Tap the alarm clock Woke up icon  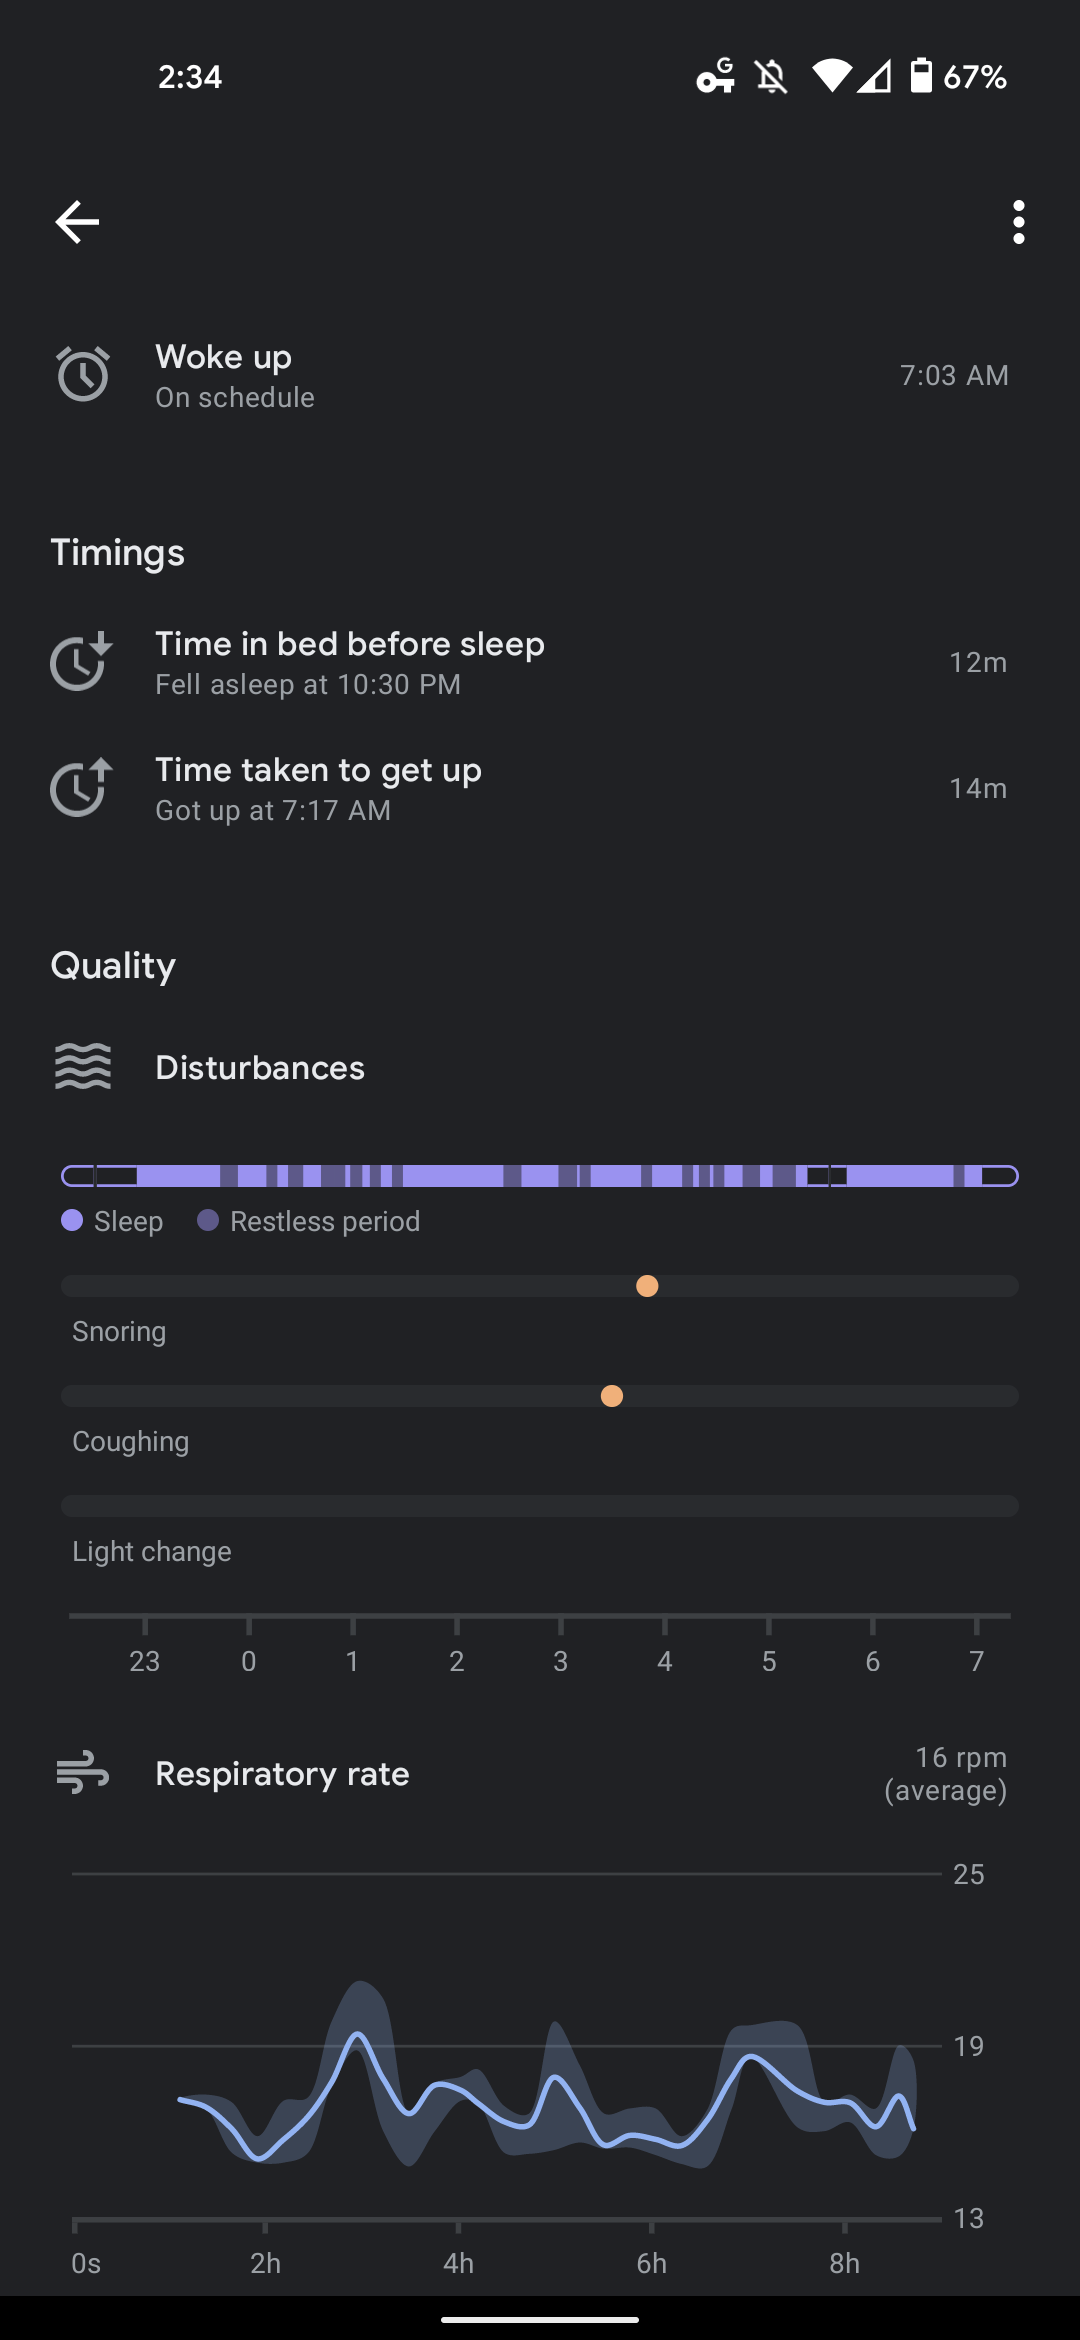[82, 375]
